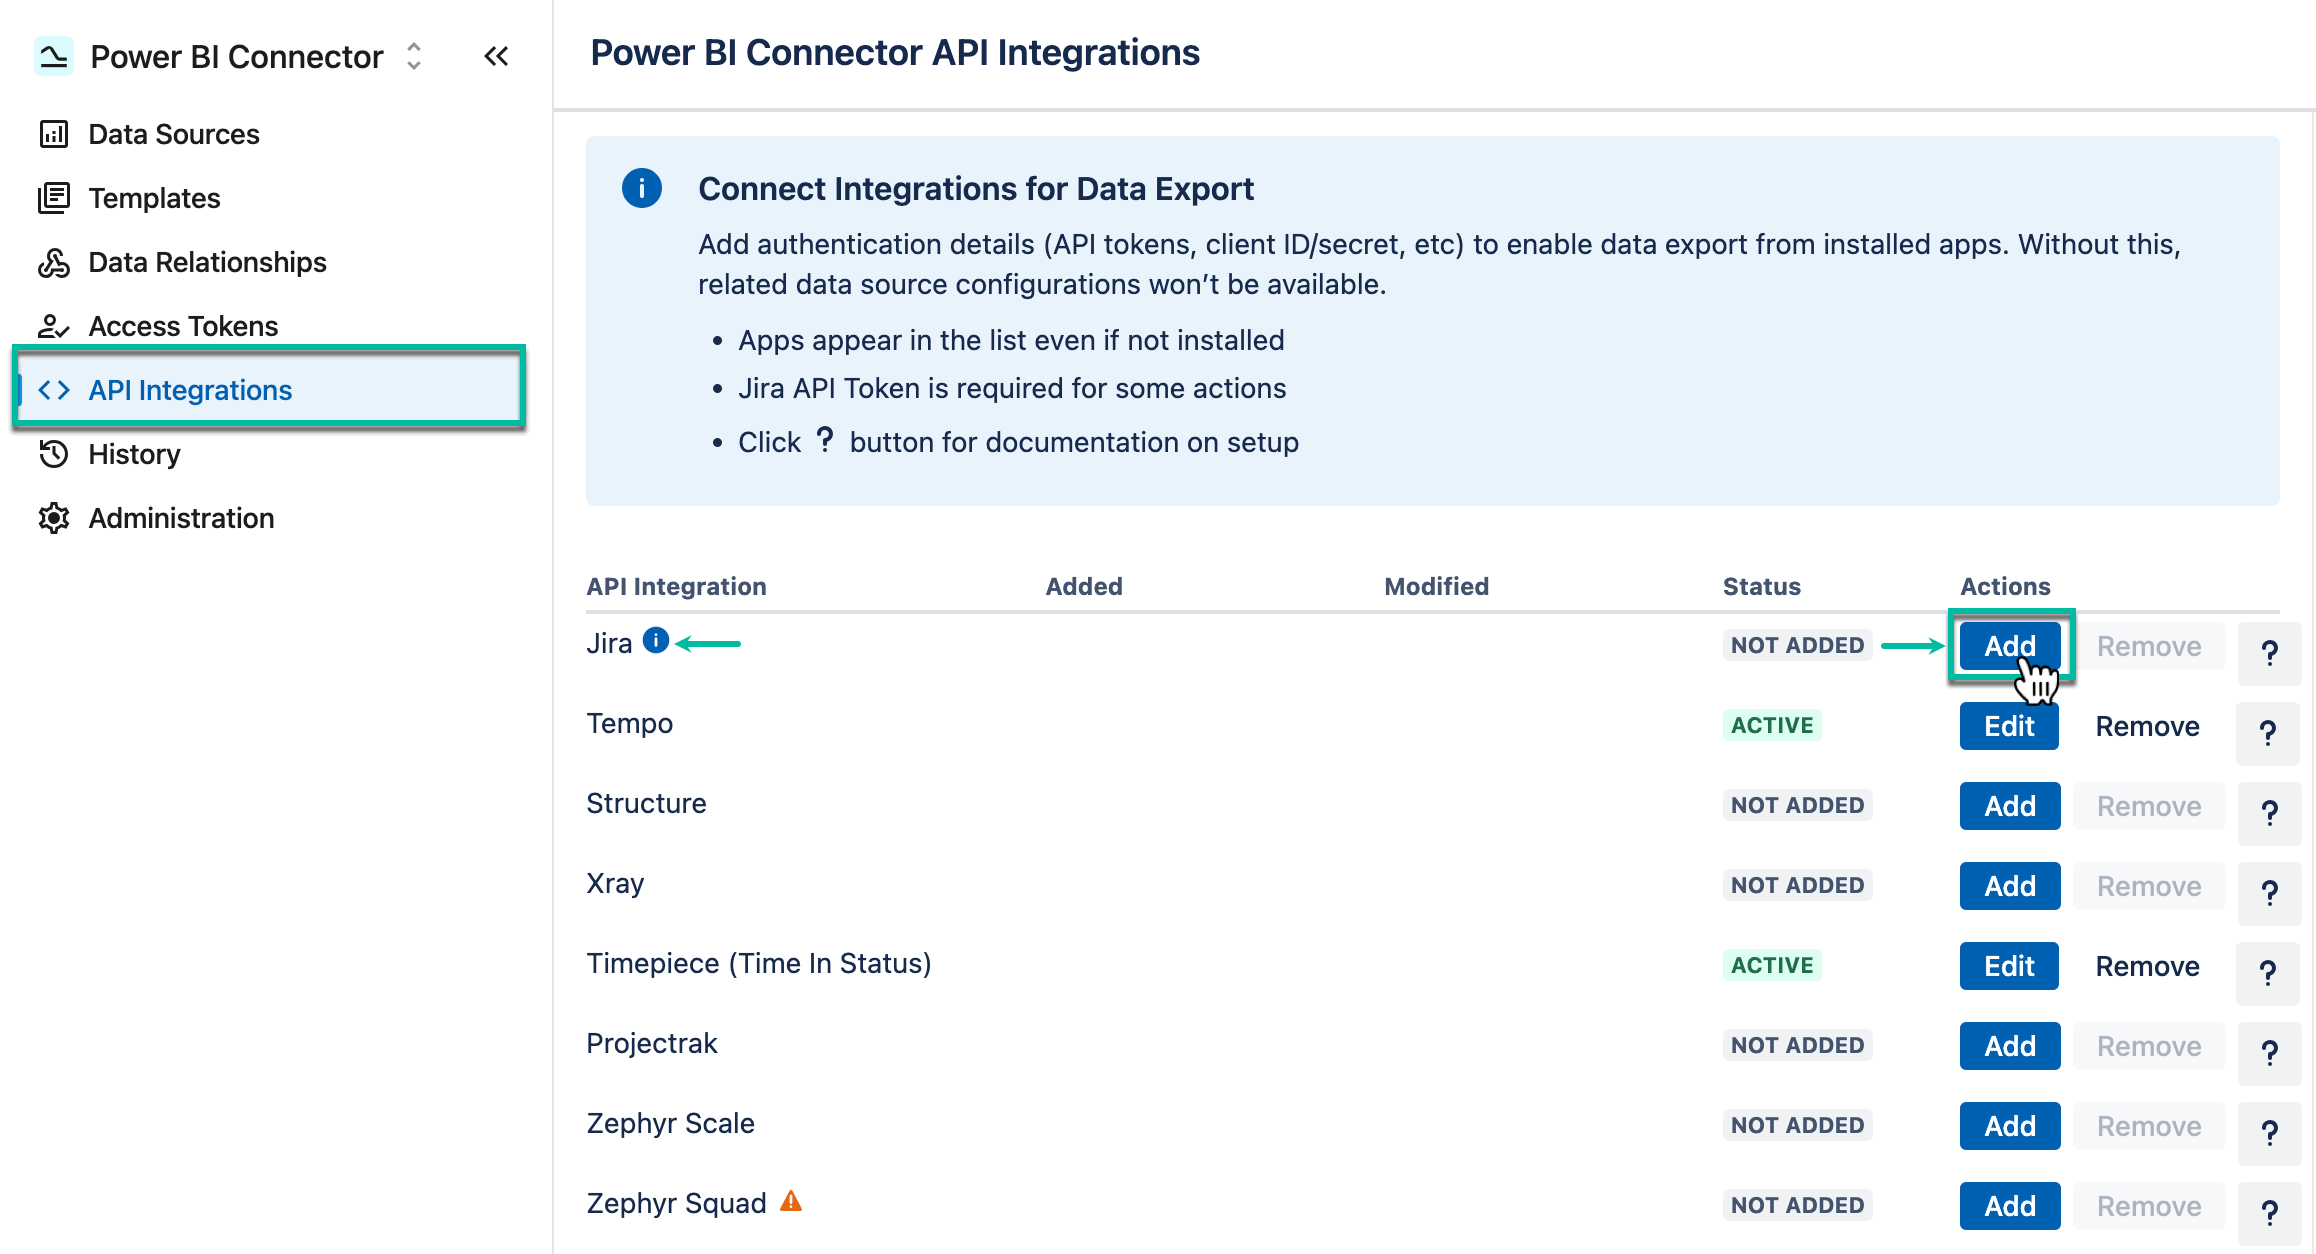Click the Power BI Connector app logo

click(x=55, y=56)
